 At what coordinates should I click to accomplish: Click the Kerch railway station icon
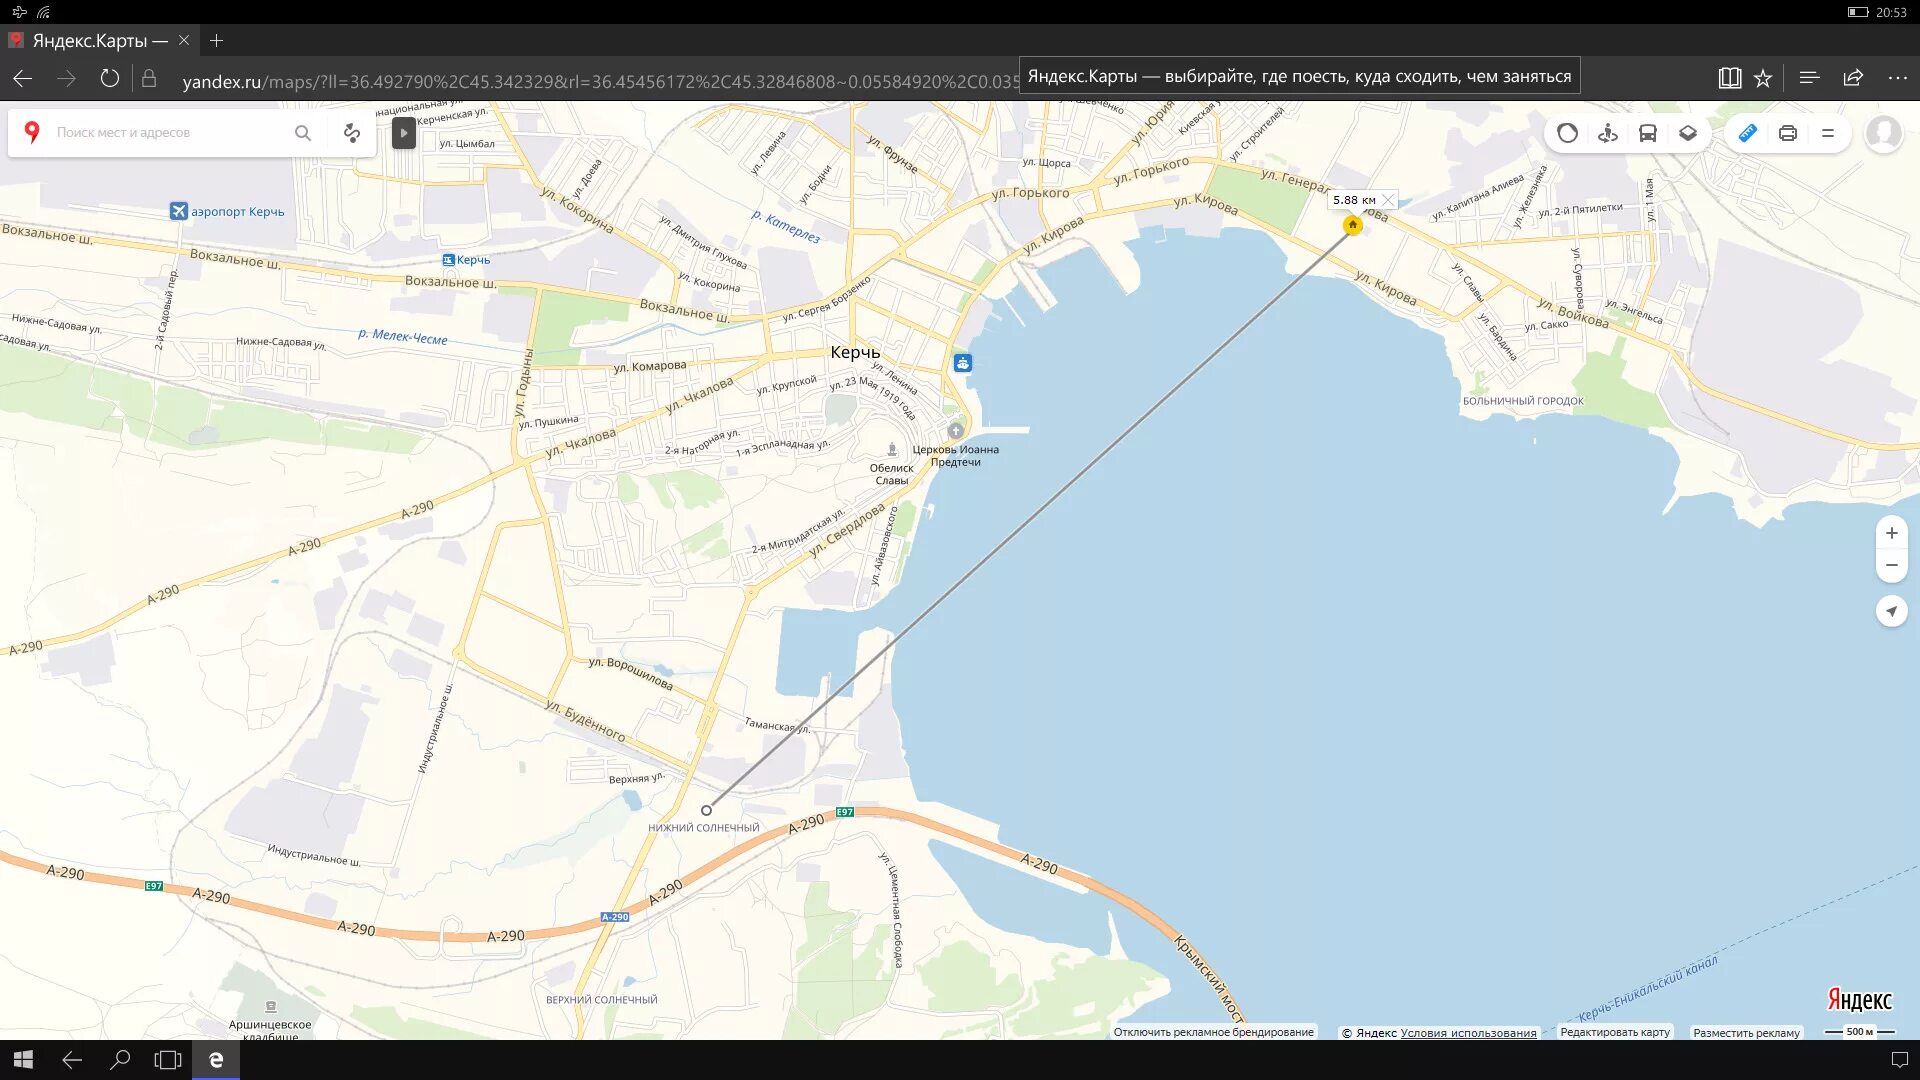click(x=448, y=260)
